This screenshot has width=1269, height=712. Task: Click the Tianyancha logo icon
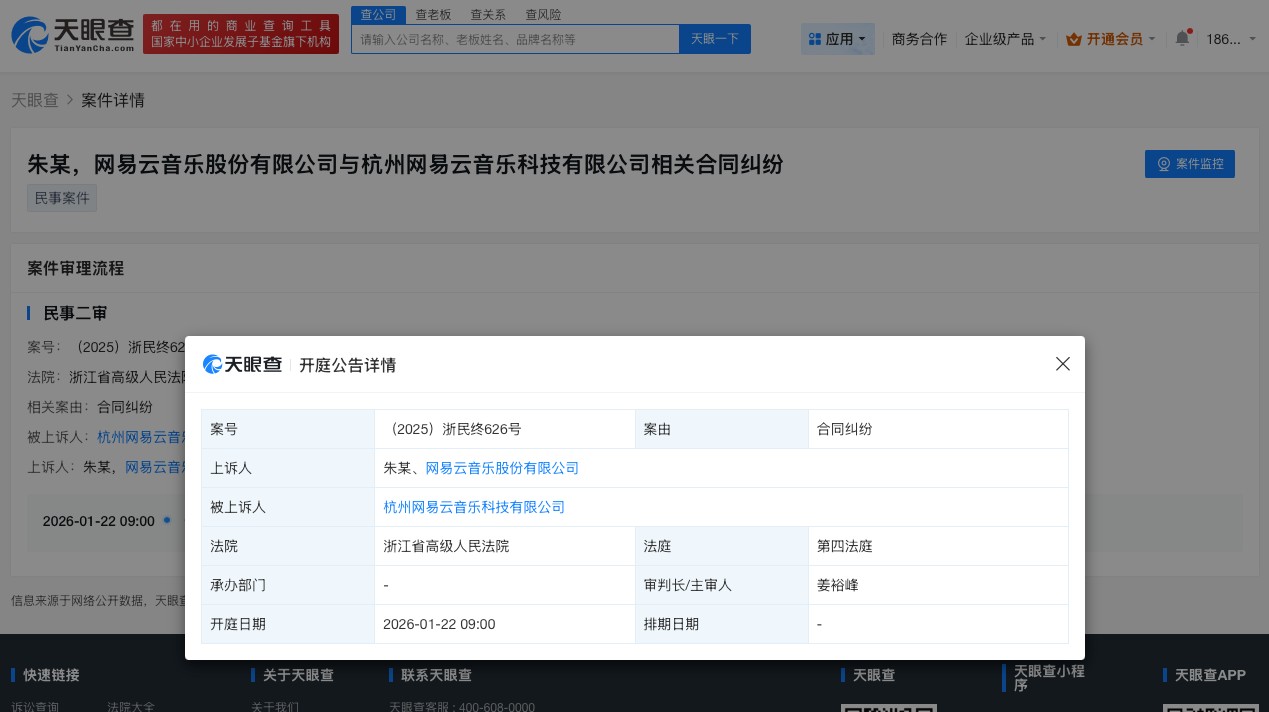click(x=30, y=35)
